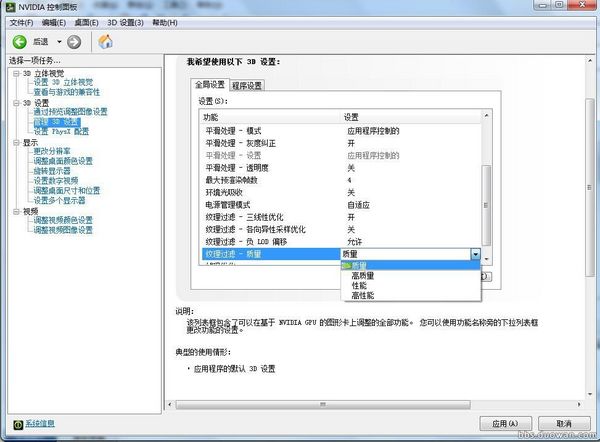Click the NVIDIA logo in title bar
The width and height of the screenshot is (600, 442).
pos(10,7)
